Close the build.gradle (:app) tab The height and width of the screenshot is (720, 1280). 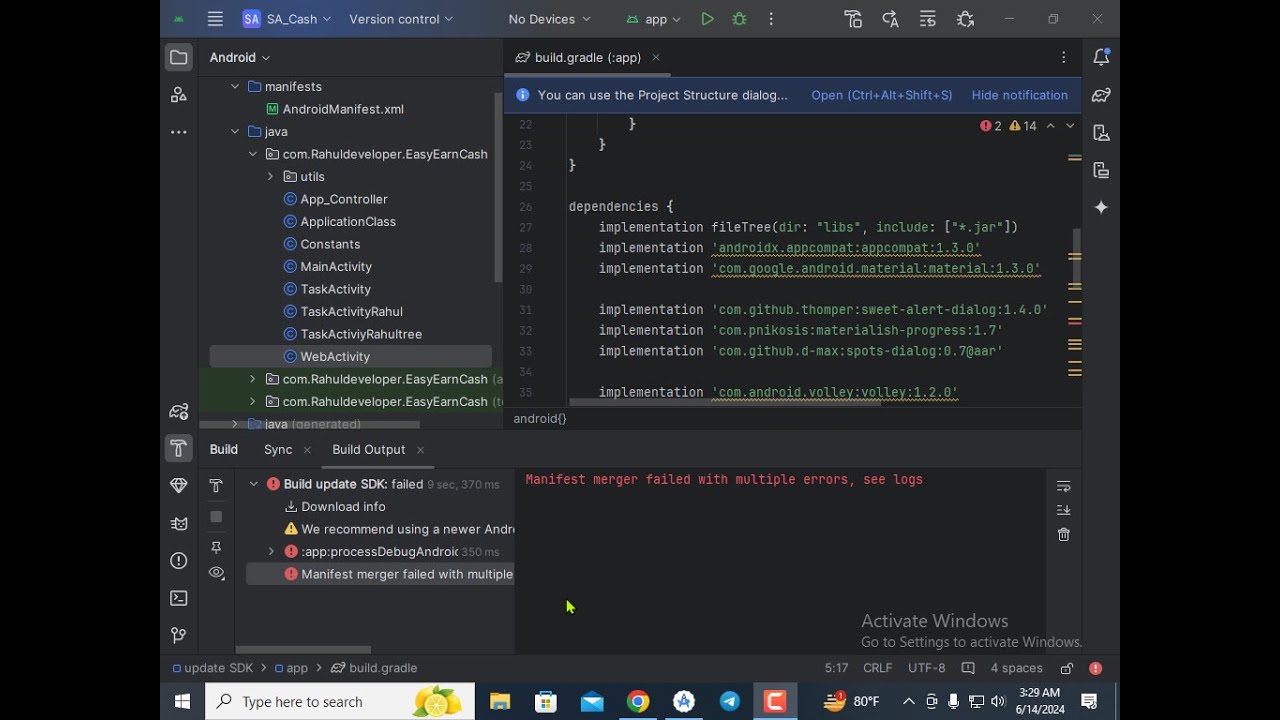[656, 58]
